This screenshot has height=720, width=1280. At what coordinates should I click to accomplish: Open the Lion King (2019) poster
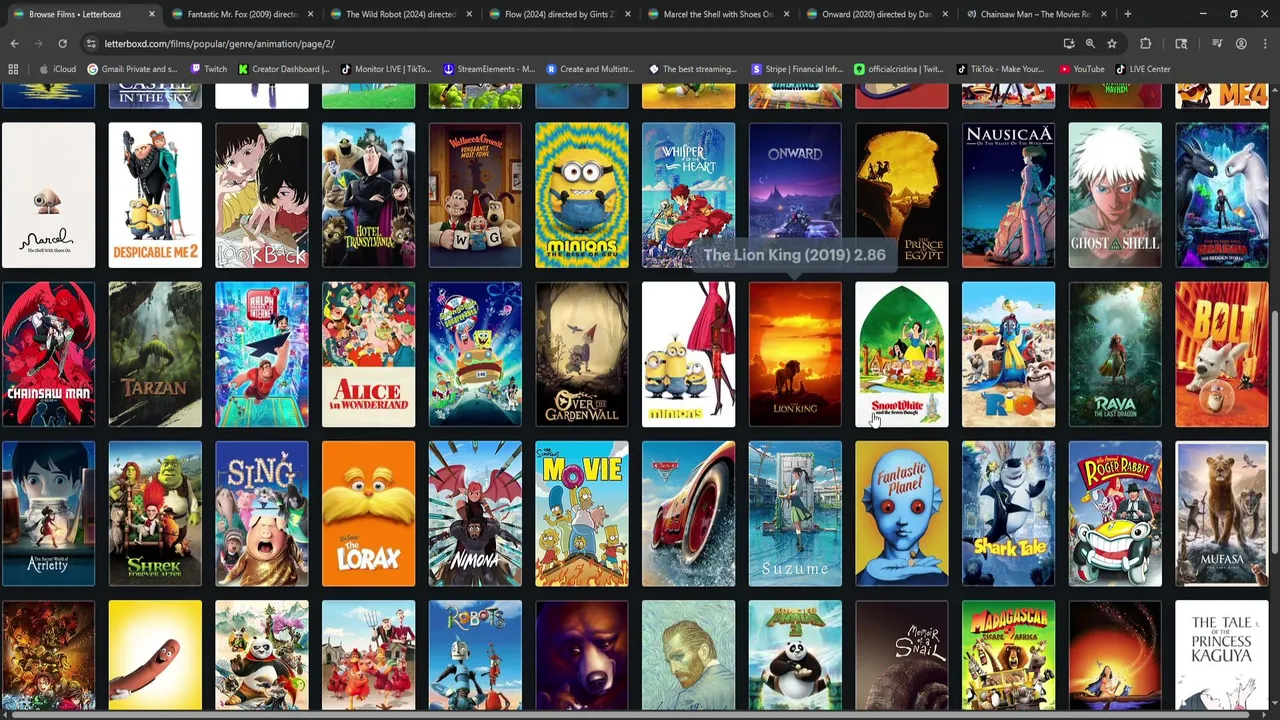pyautogui.click(x=795, y=355)
